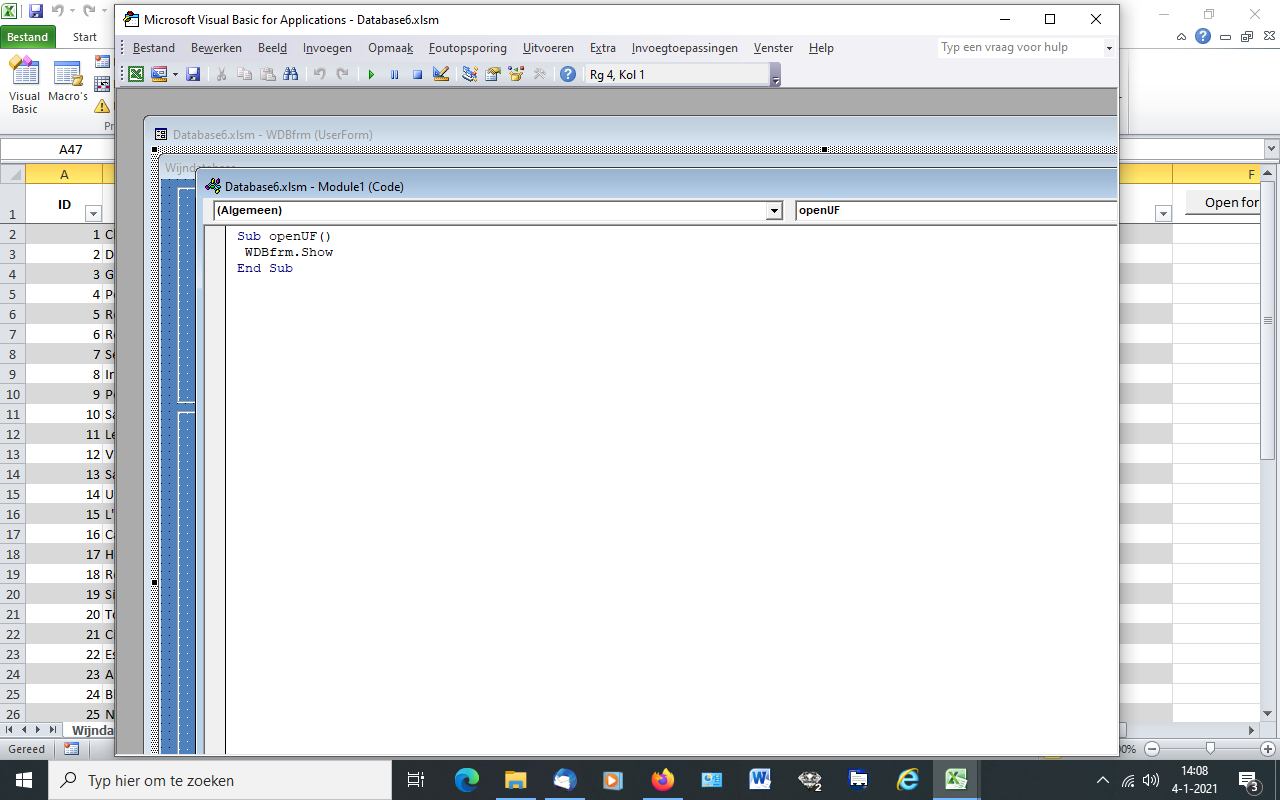Expand the (Algemeen) object dropdown
Viewport: 1280px width, 800px height.
[774, 210]
